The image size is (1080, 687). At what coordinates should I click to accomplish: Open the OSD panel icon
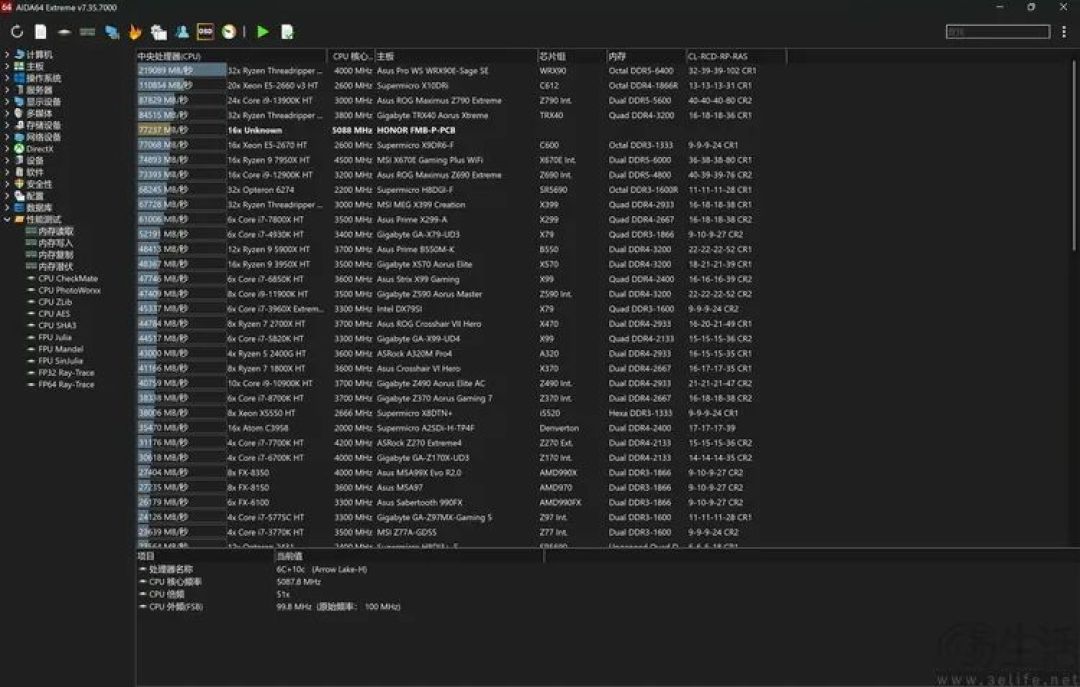click(x=205, y=32)
